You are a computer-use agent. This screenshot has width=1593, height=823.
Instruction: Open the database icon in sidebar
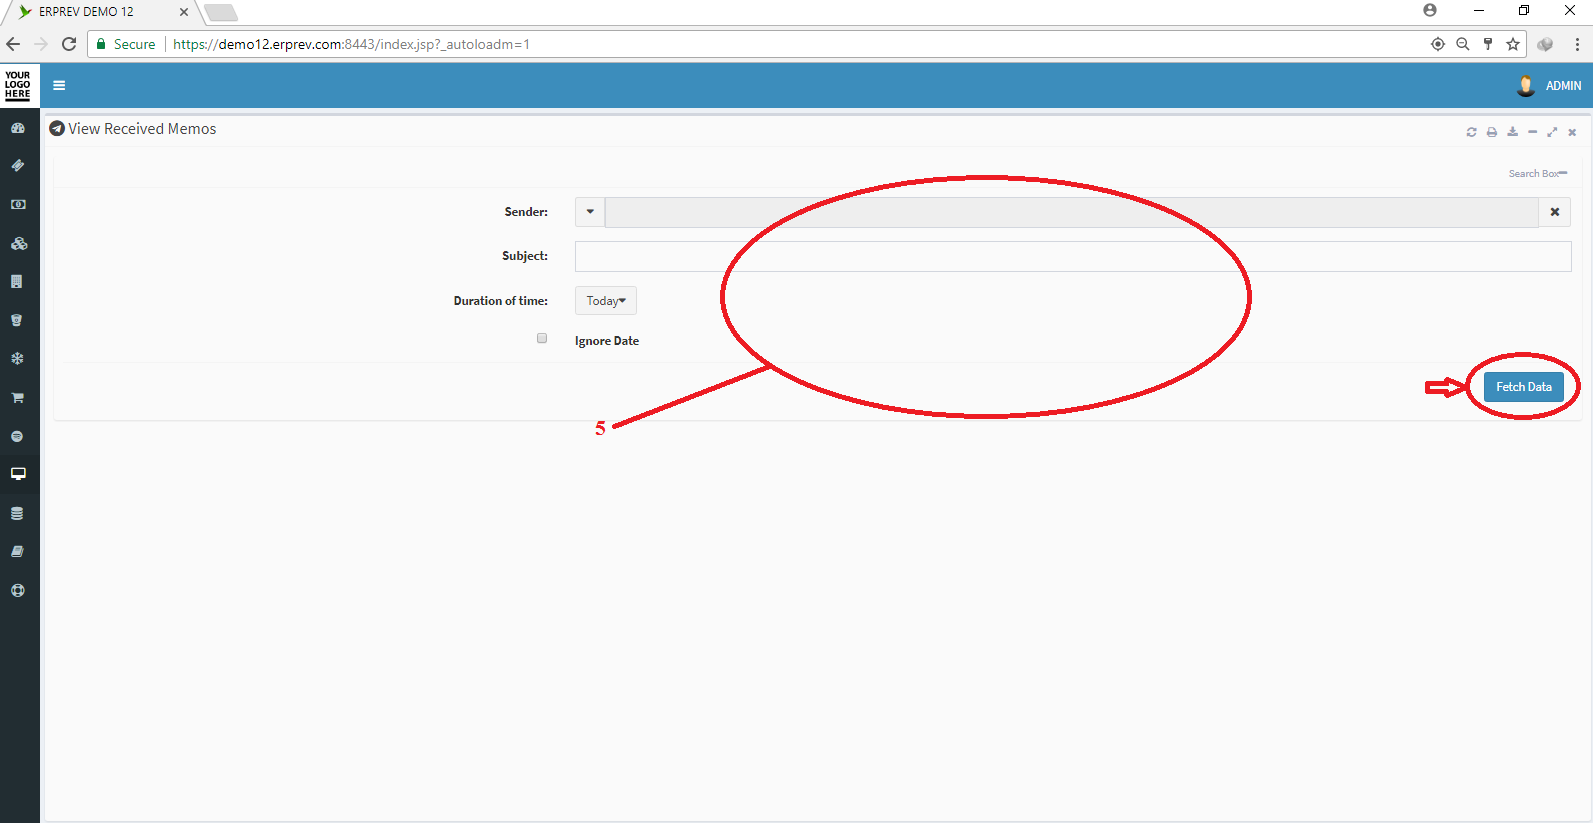point(17,513)
